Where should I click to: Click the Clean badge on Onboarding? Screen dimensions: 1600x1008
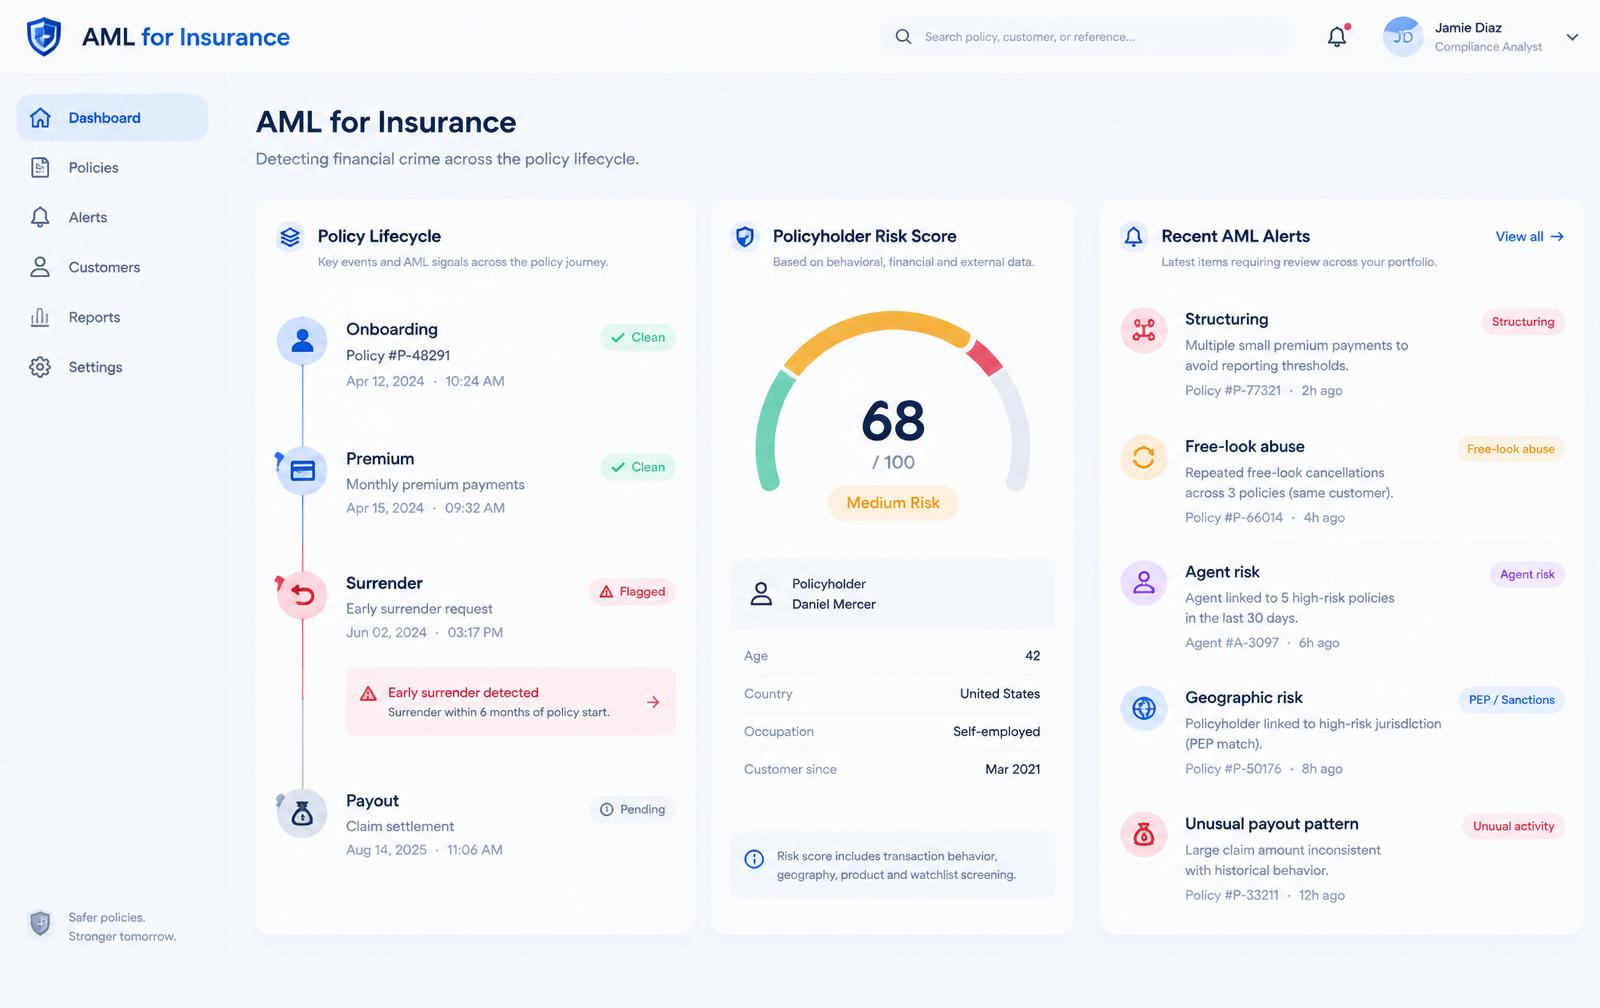[638, 338]
